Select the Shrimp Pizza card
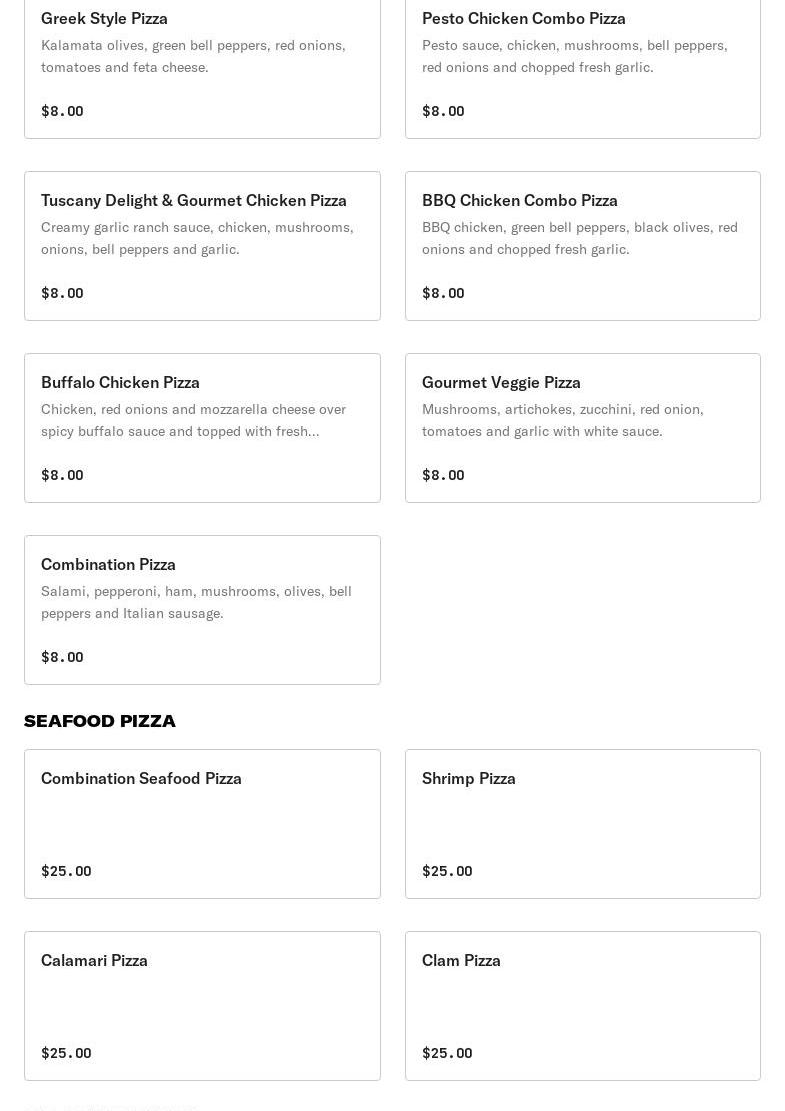The image size is (785, 1111). [582, 824]
